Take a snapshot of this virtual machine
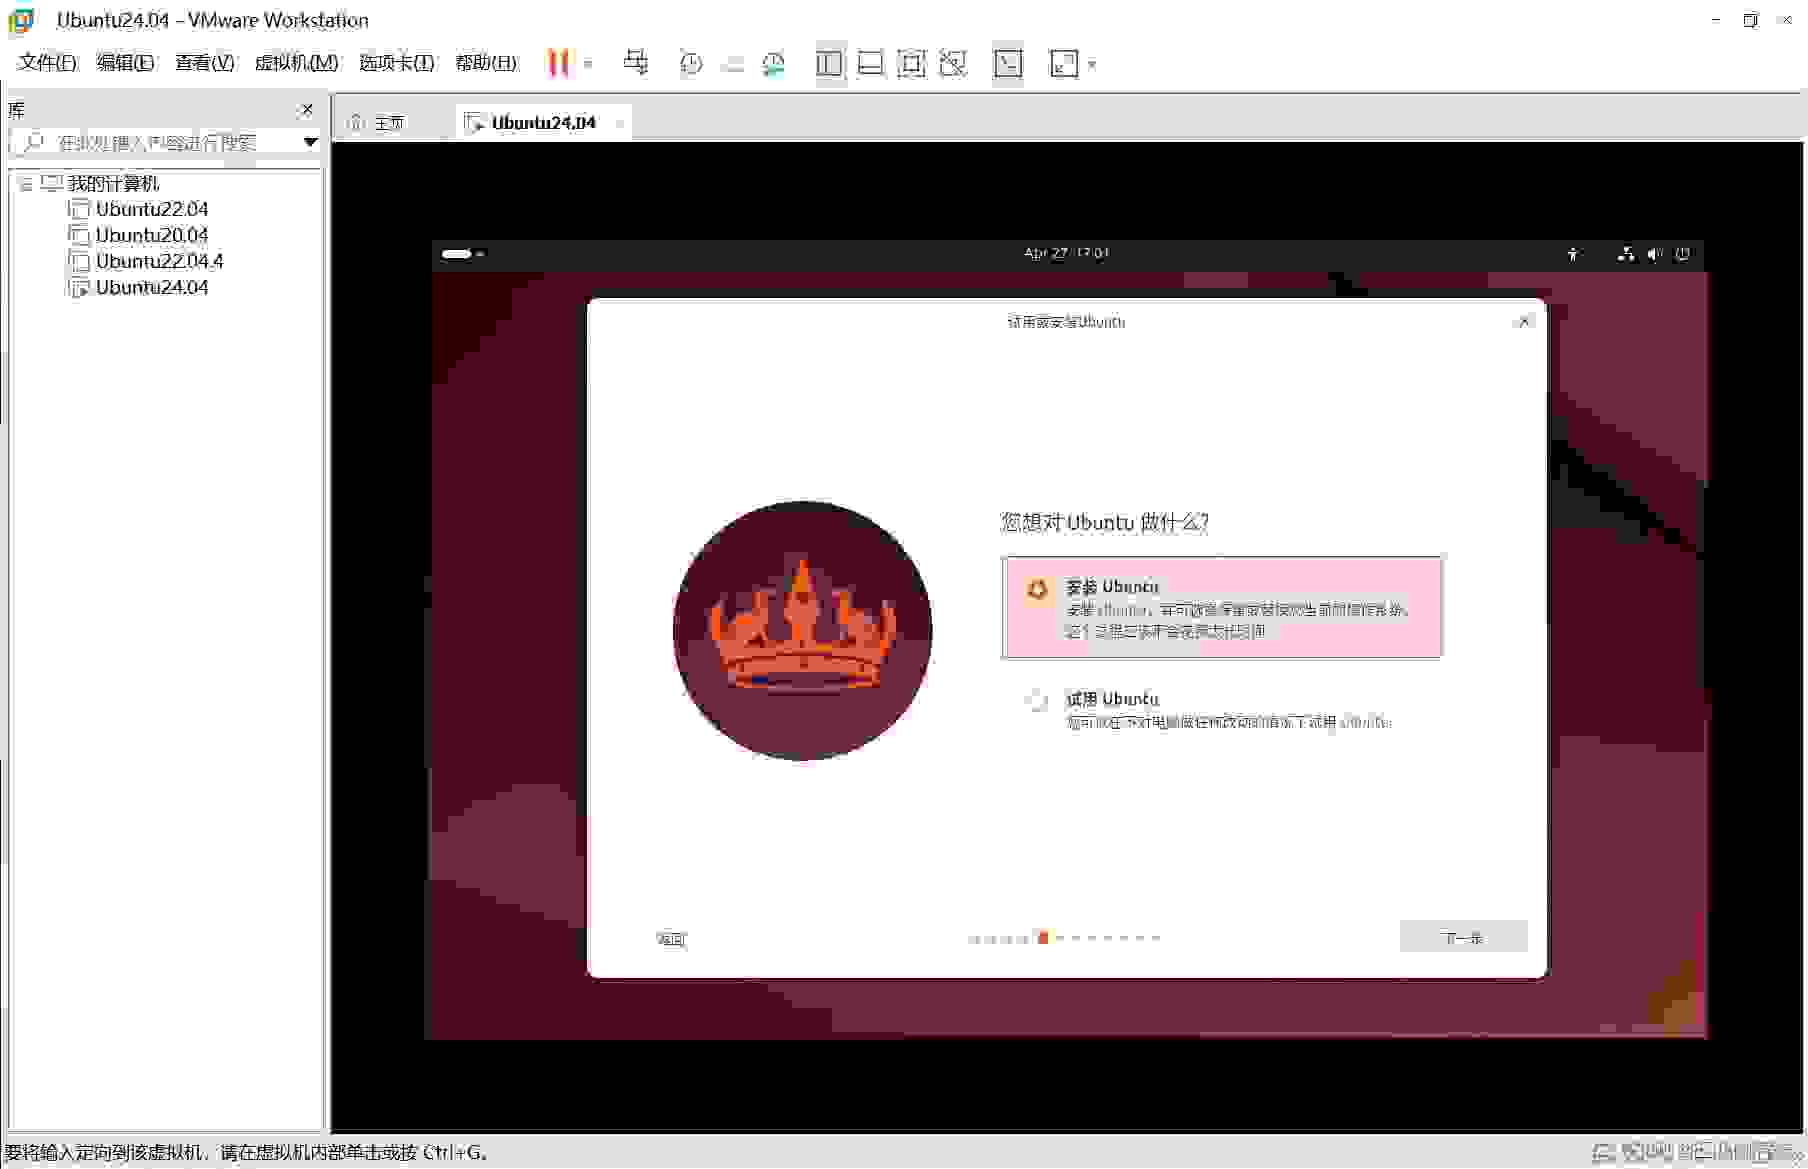 coord(690,64)
